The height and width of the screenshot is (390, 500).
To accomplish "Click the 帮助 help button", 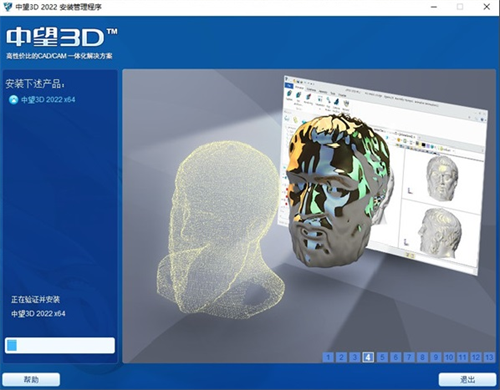I will tap(31, 379).
